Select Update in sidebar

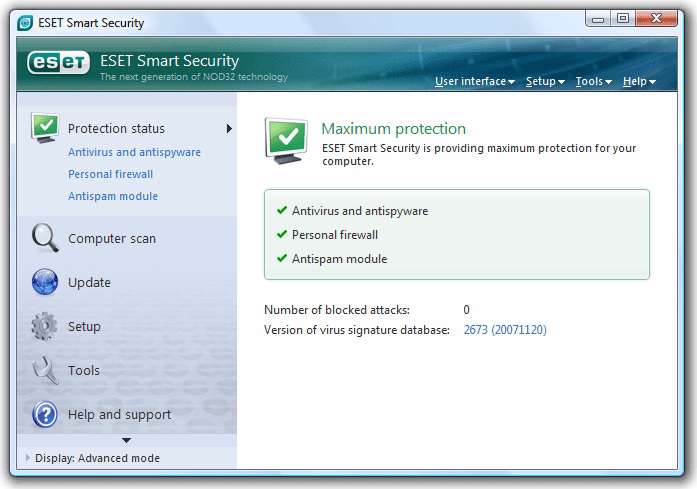[89, 282]
